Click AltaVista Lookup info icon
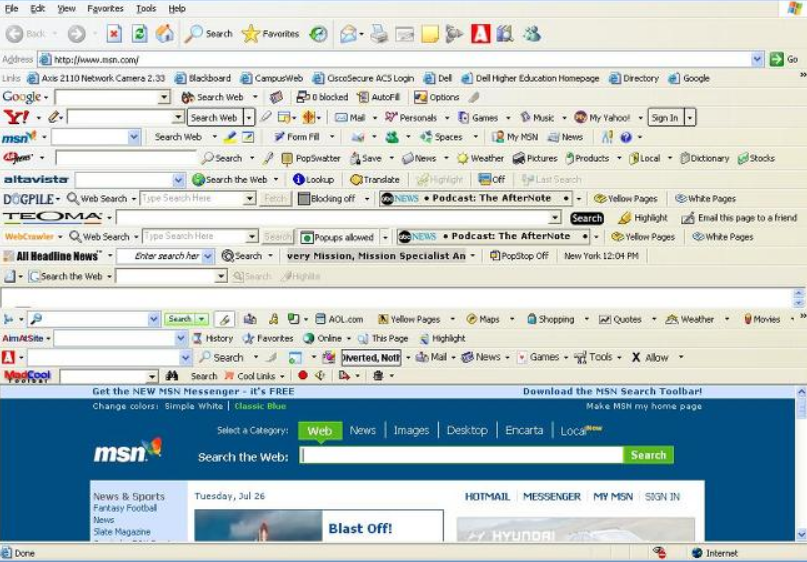Screen dimensions: 807x562 pos(299,180)
